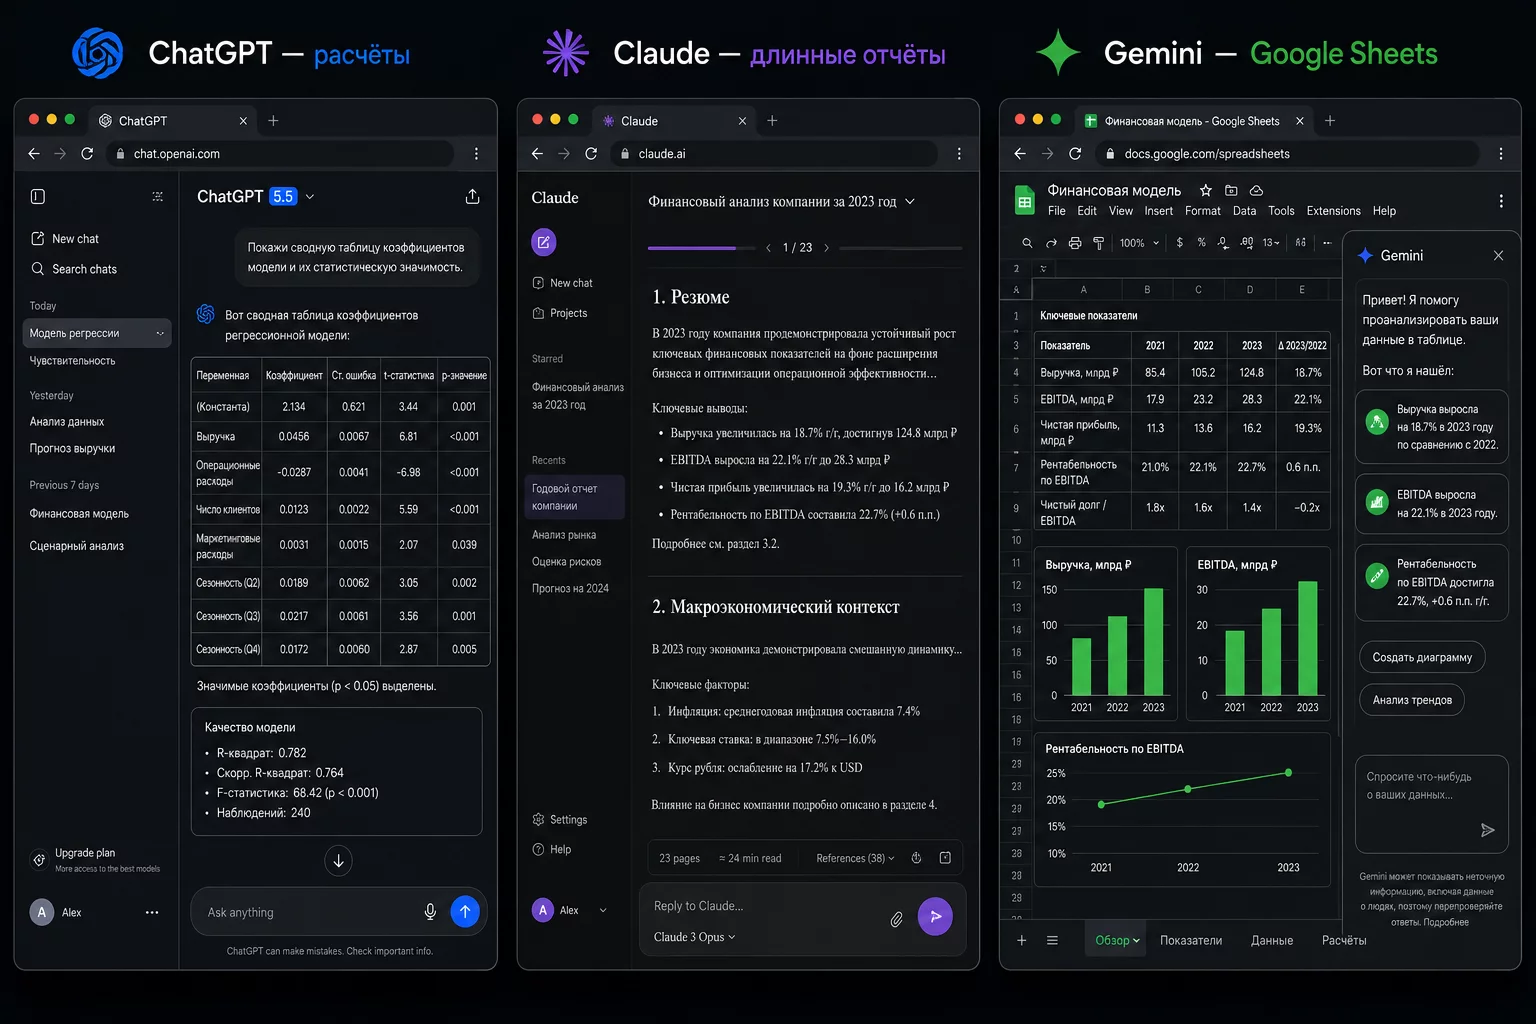Image resolution: width=1536 pixels, height=1024 pixels.
Task: Click Upgrade plan in ChatGPT sidebar
Action: 96,859
